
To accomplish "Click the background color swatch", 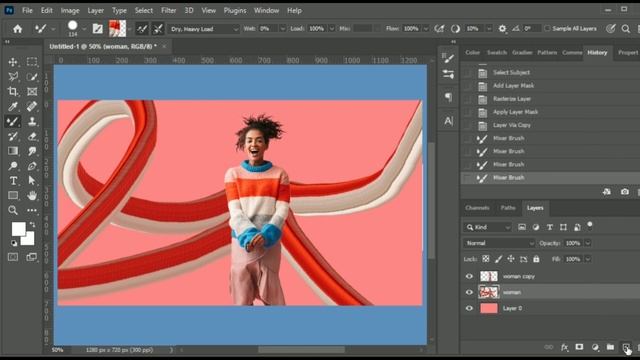I will click(29, 240).
